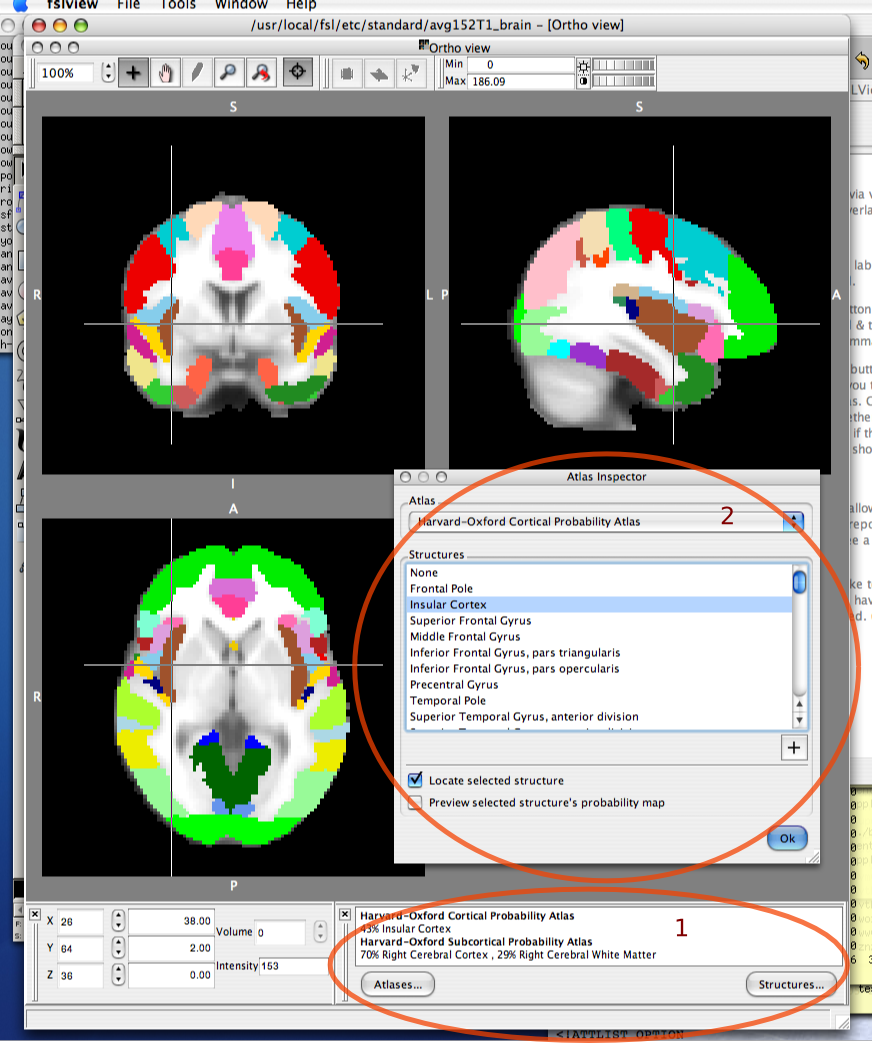Click the coronal brain slice view

click(x=233, y=295)
